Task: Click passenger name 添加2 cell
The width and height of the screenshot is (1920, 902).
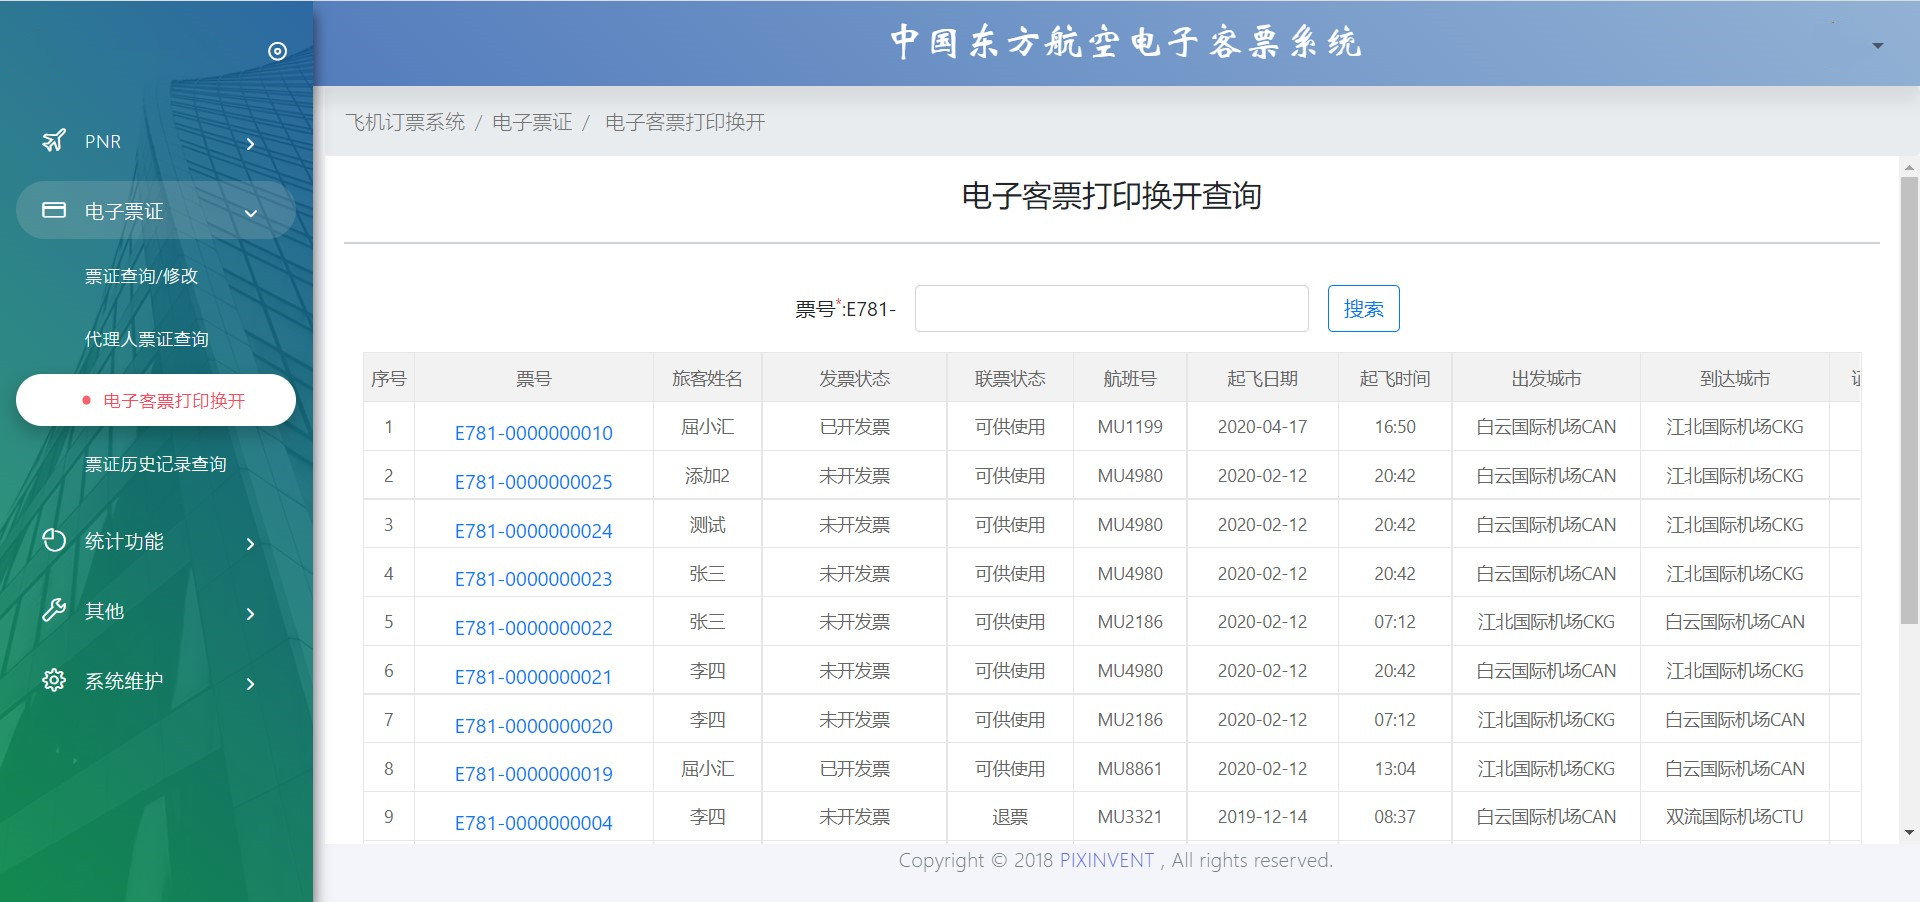Action: 707,476
